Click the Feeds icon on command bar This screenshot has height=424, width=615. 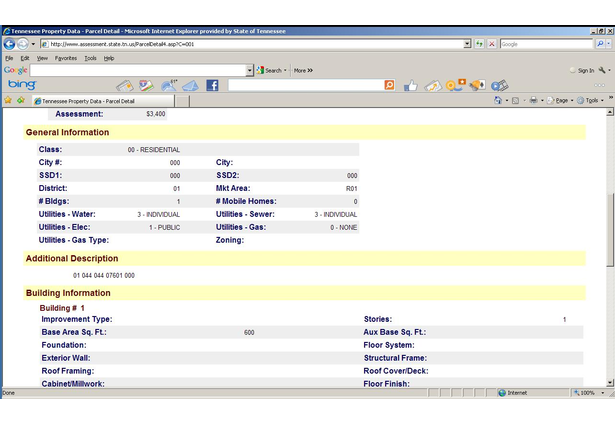pyautogui.click(x=515, y=101)
